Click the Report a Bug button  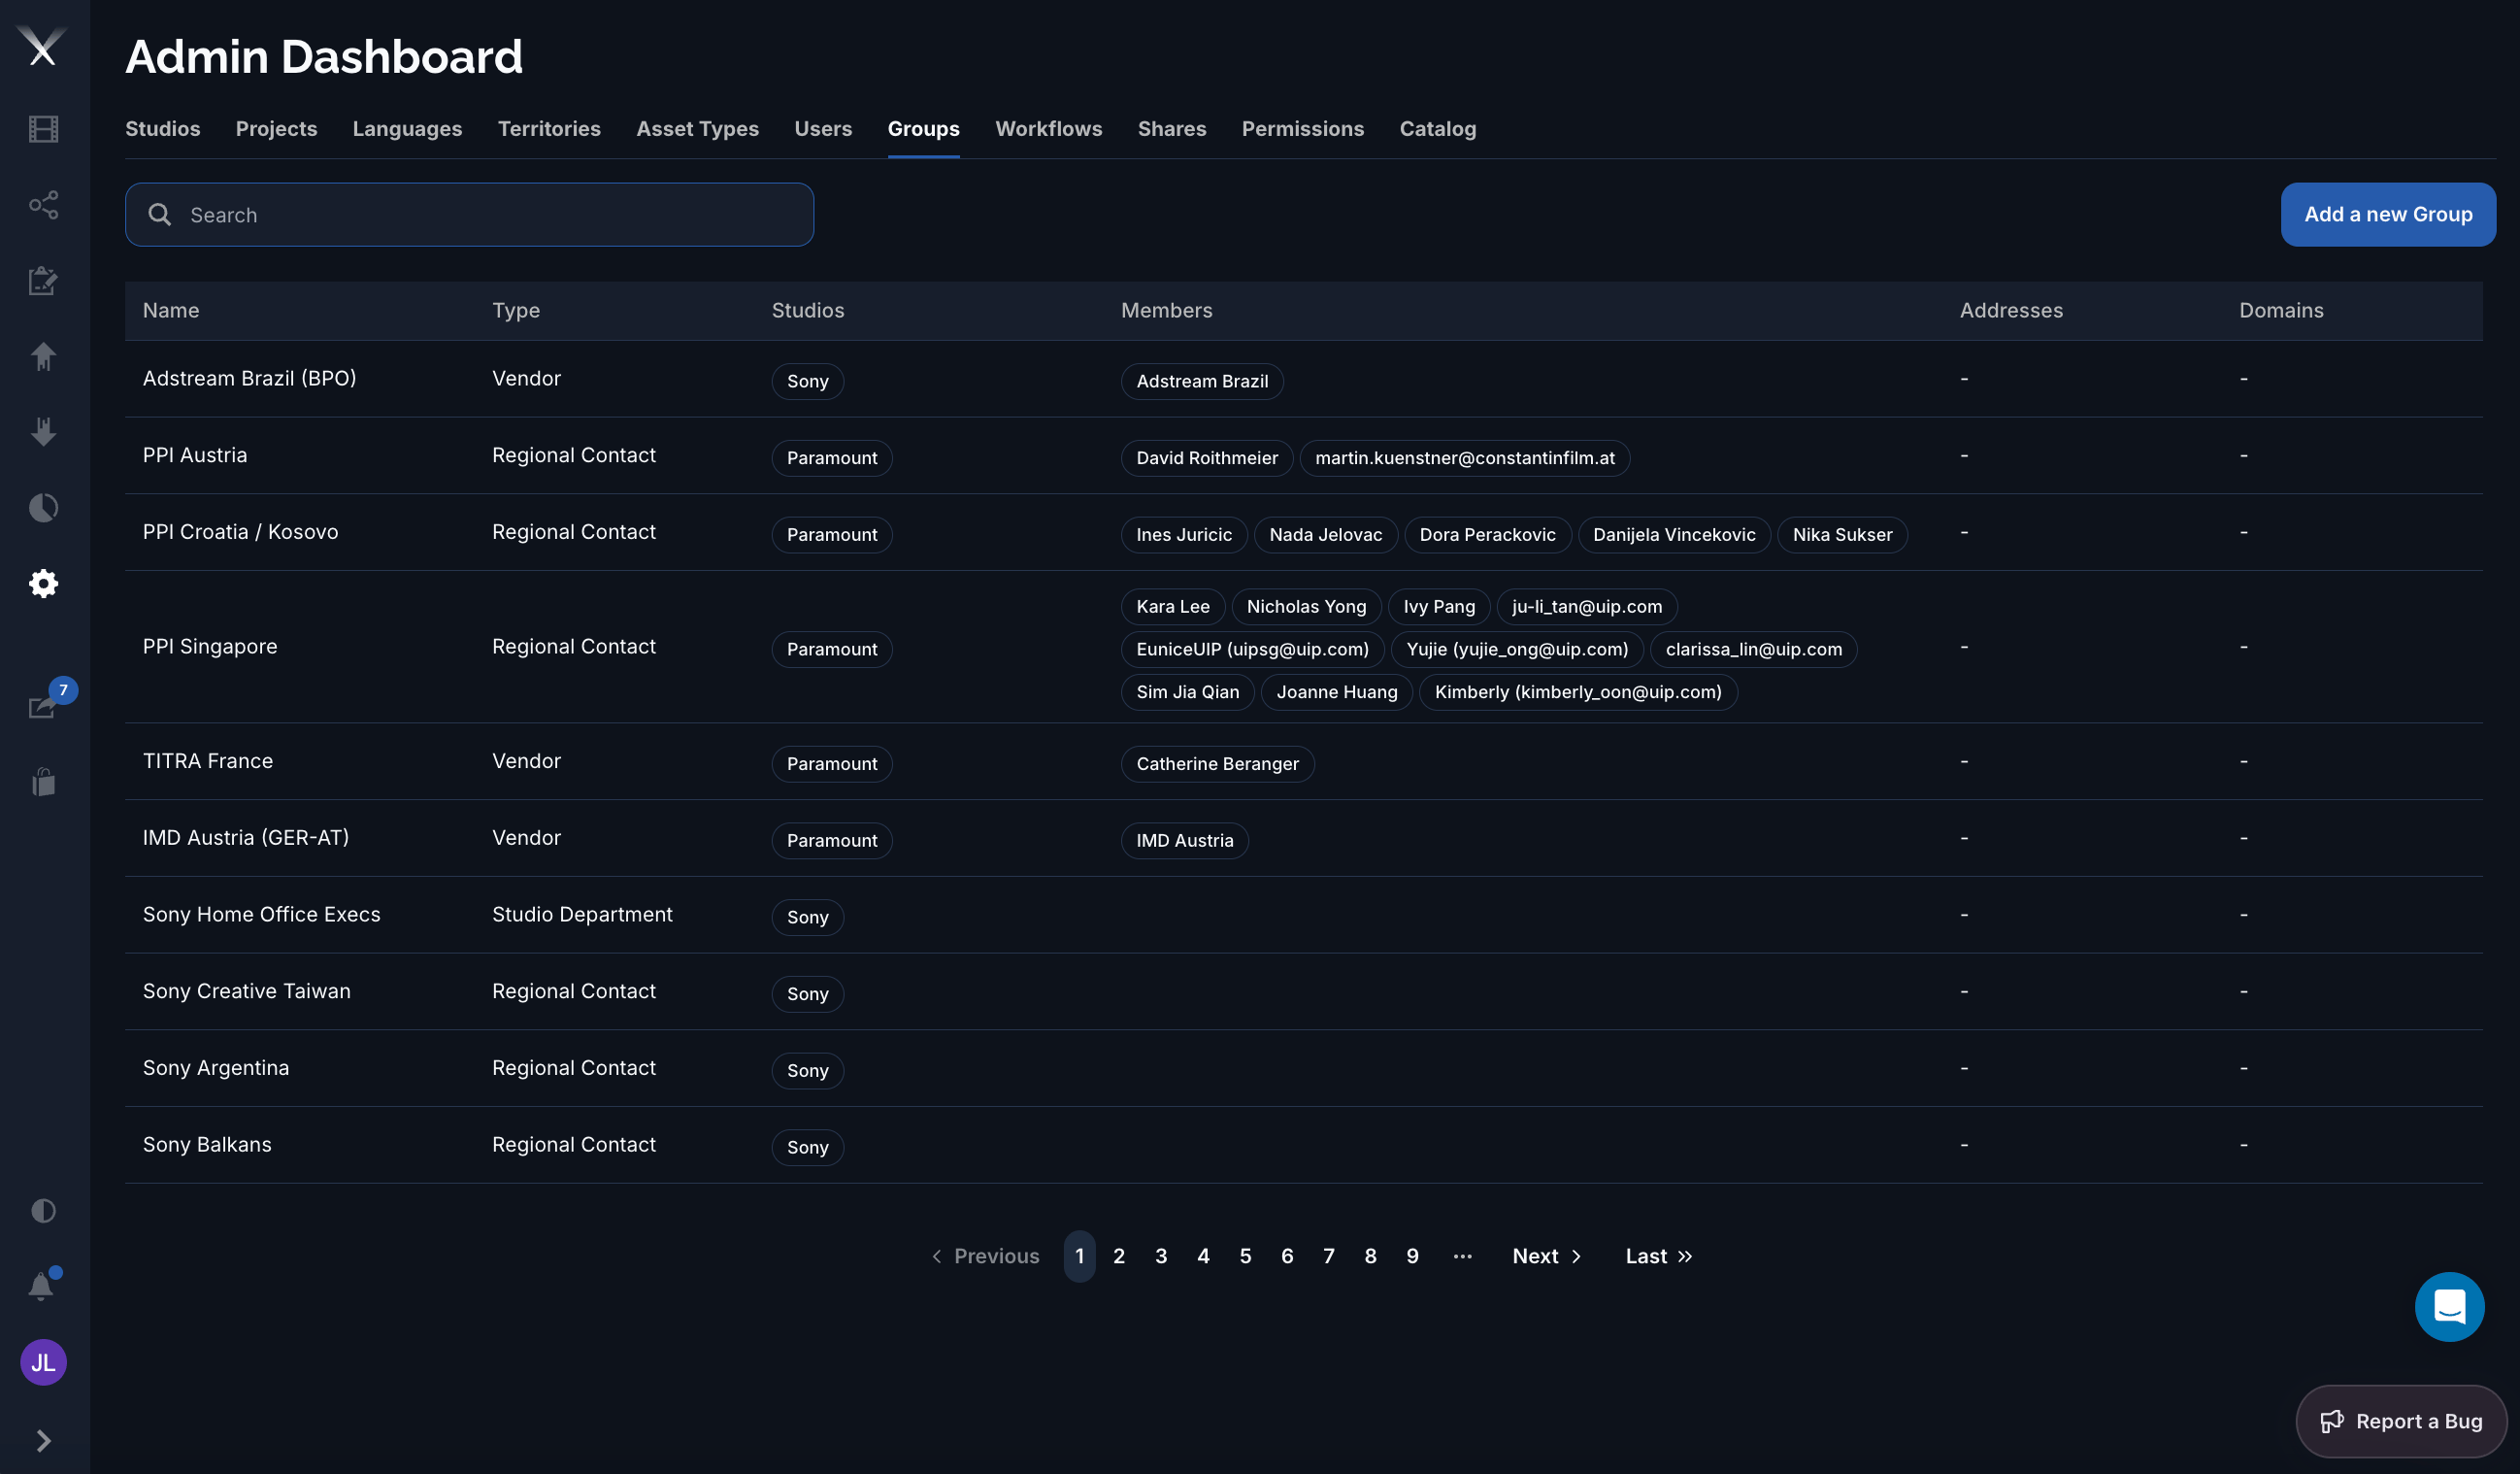2401,1421
